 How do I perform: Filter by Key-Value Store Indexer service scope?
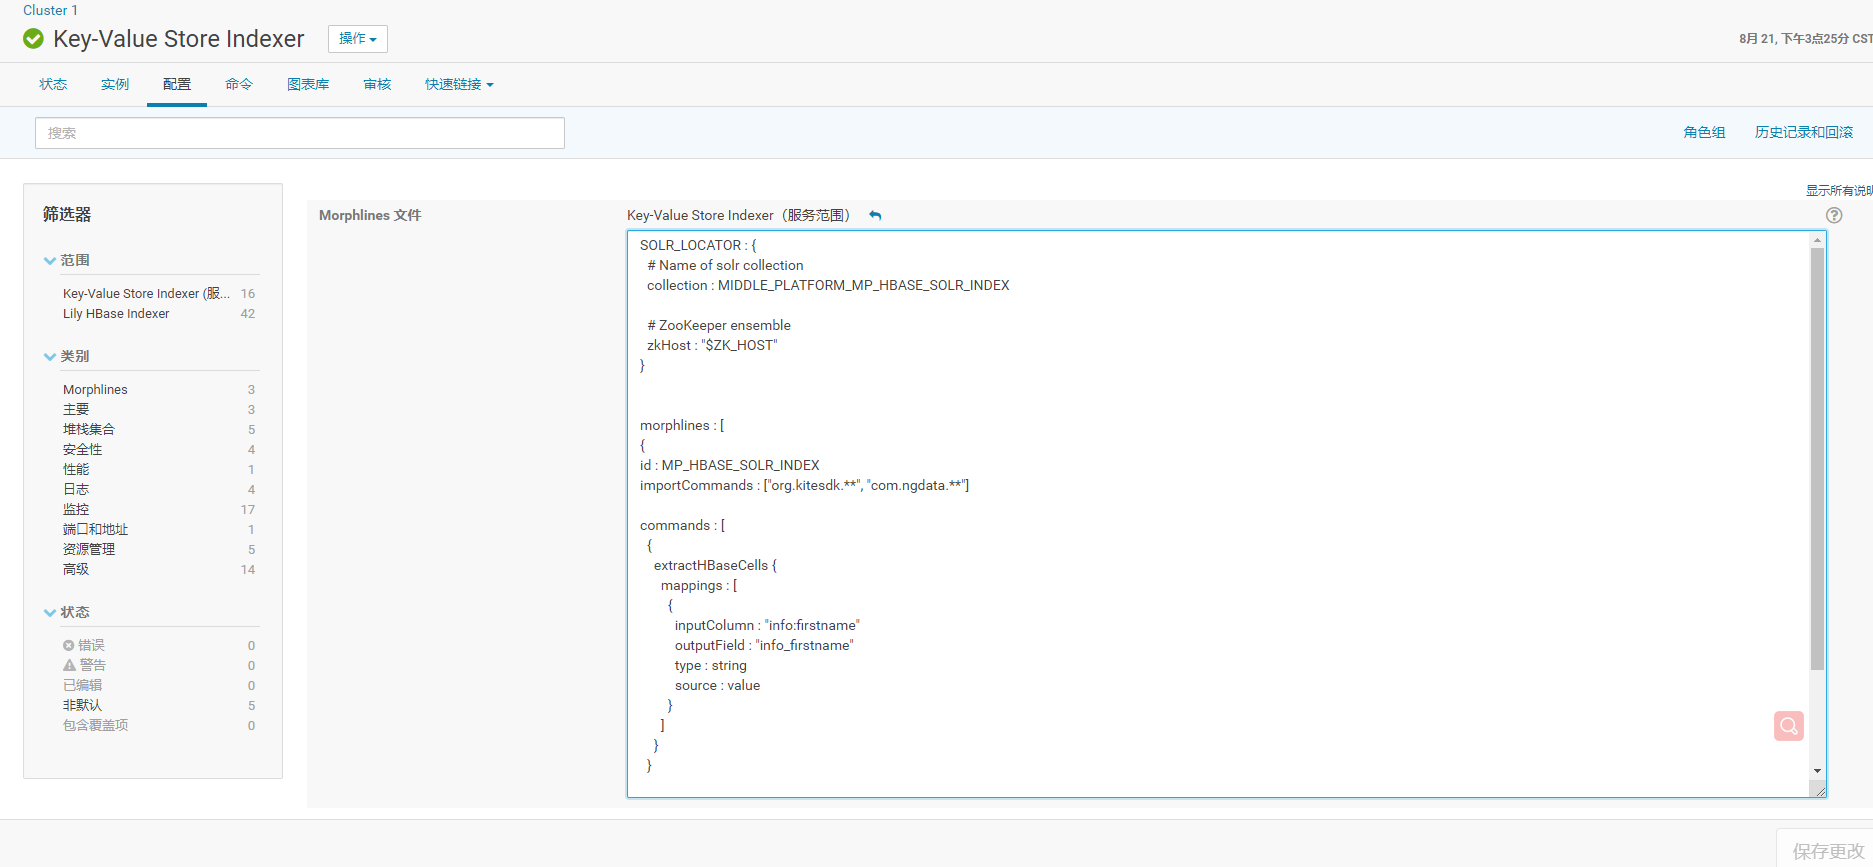coord(146,293)
